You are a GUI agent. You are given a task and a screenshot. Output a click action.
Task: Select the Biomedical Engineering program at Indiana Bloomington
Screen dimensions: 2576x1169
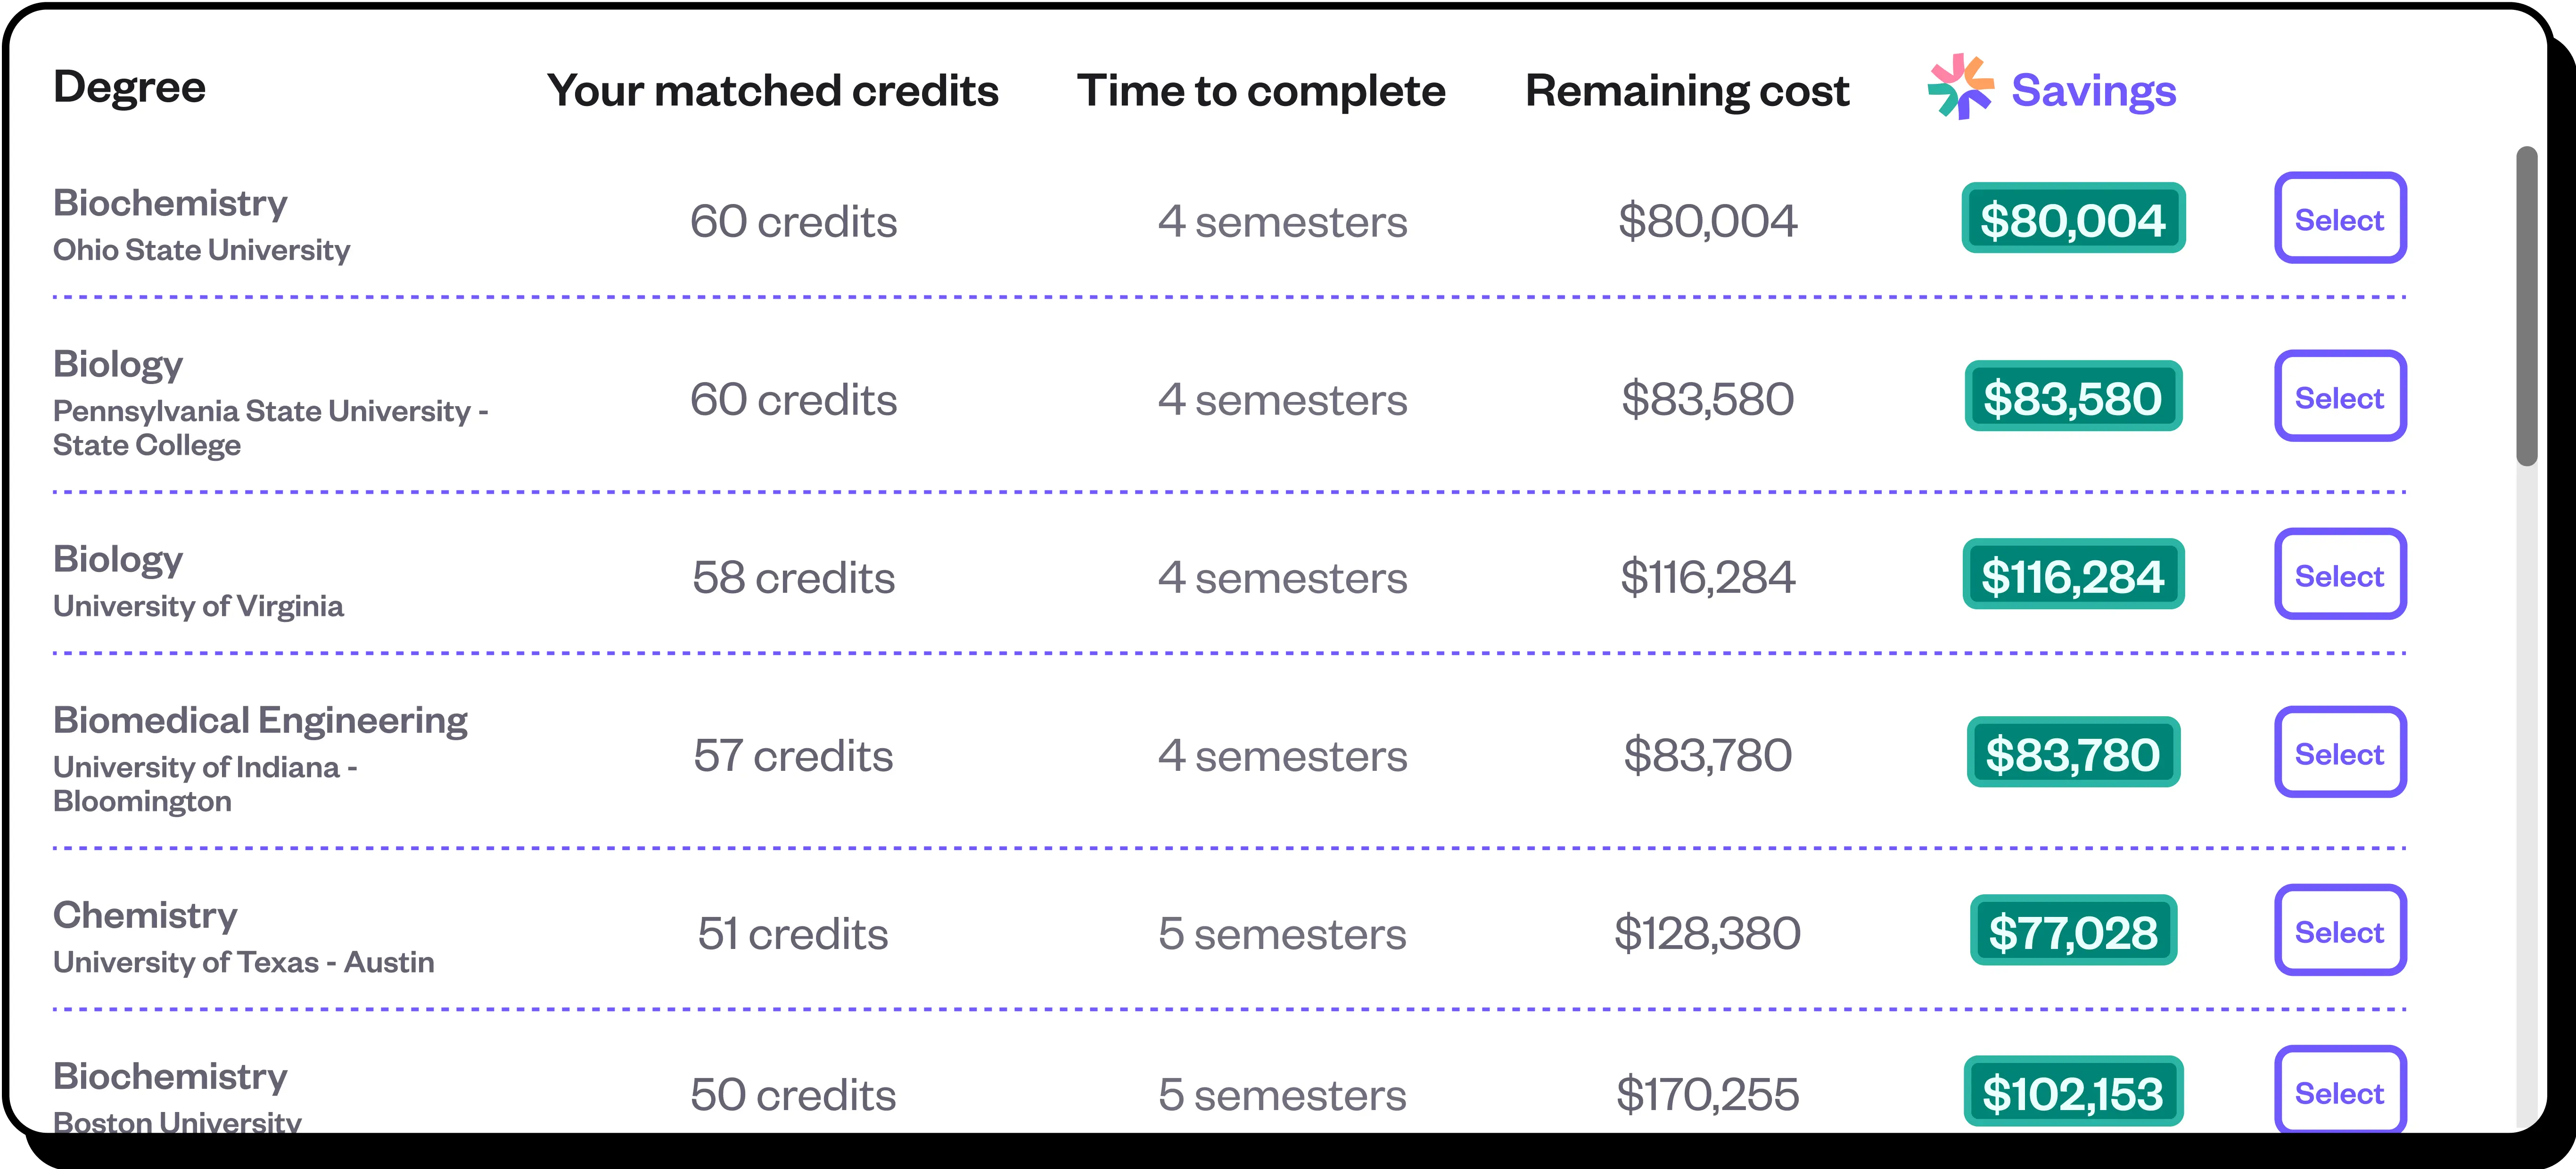(x=2340, y=753)
